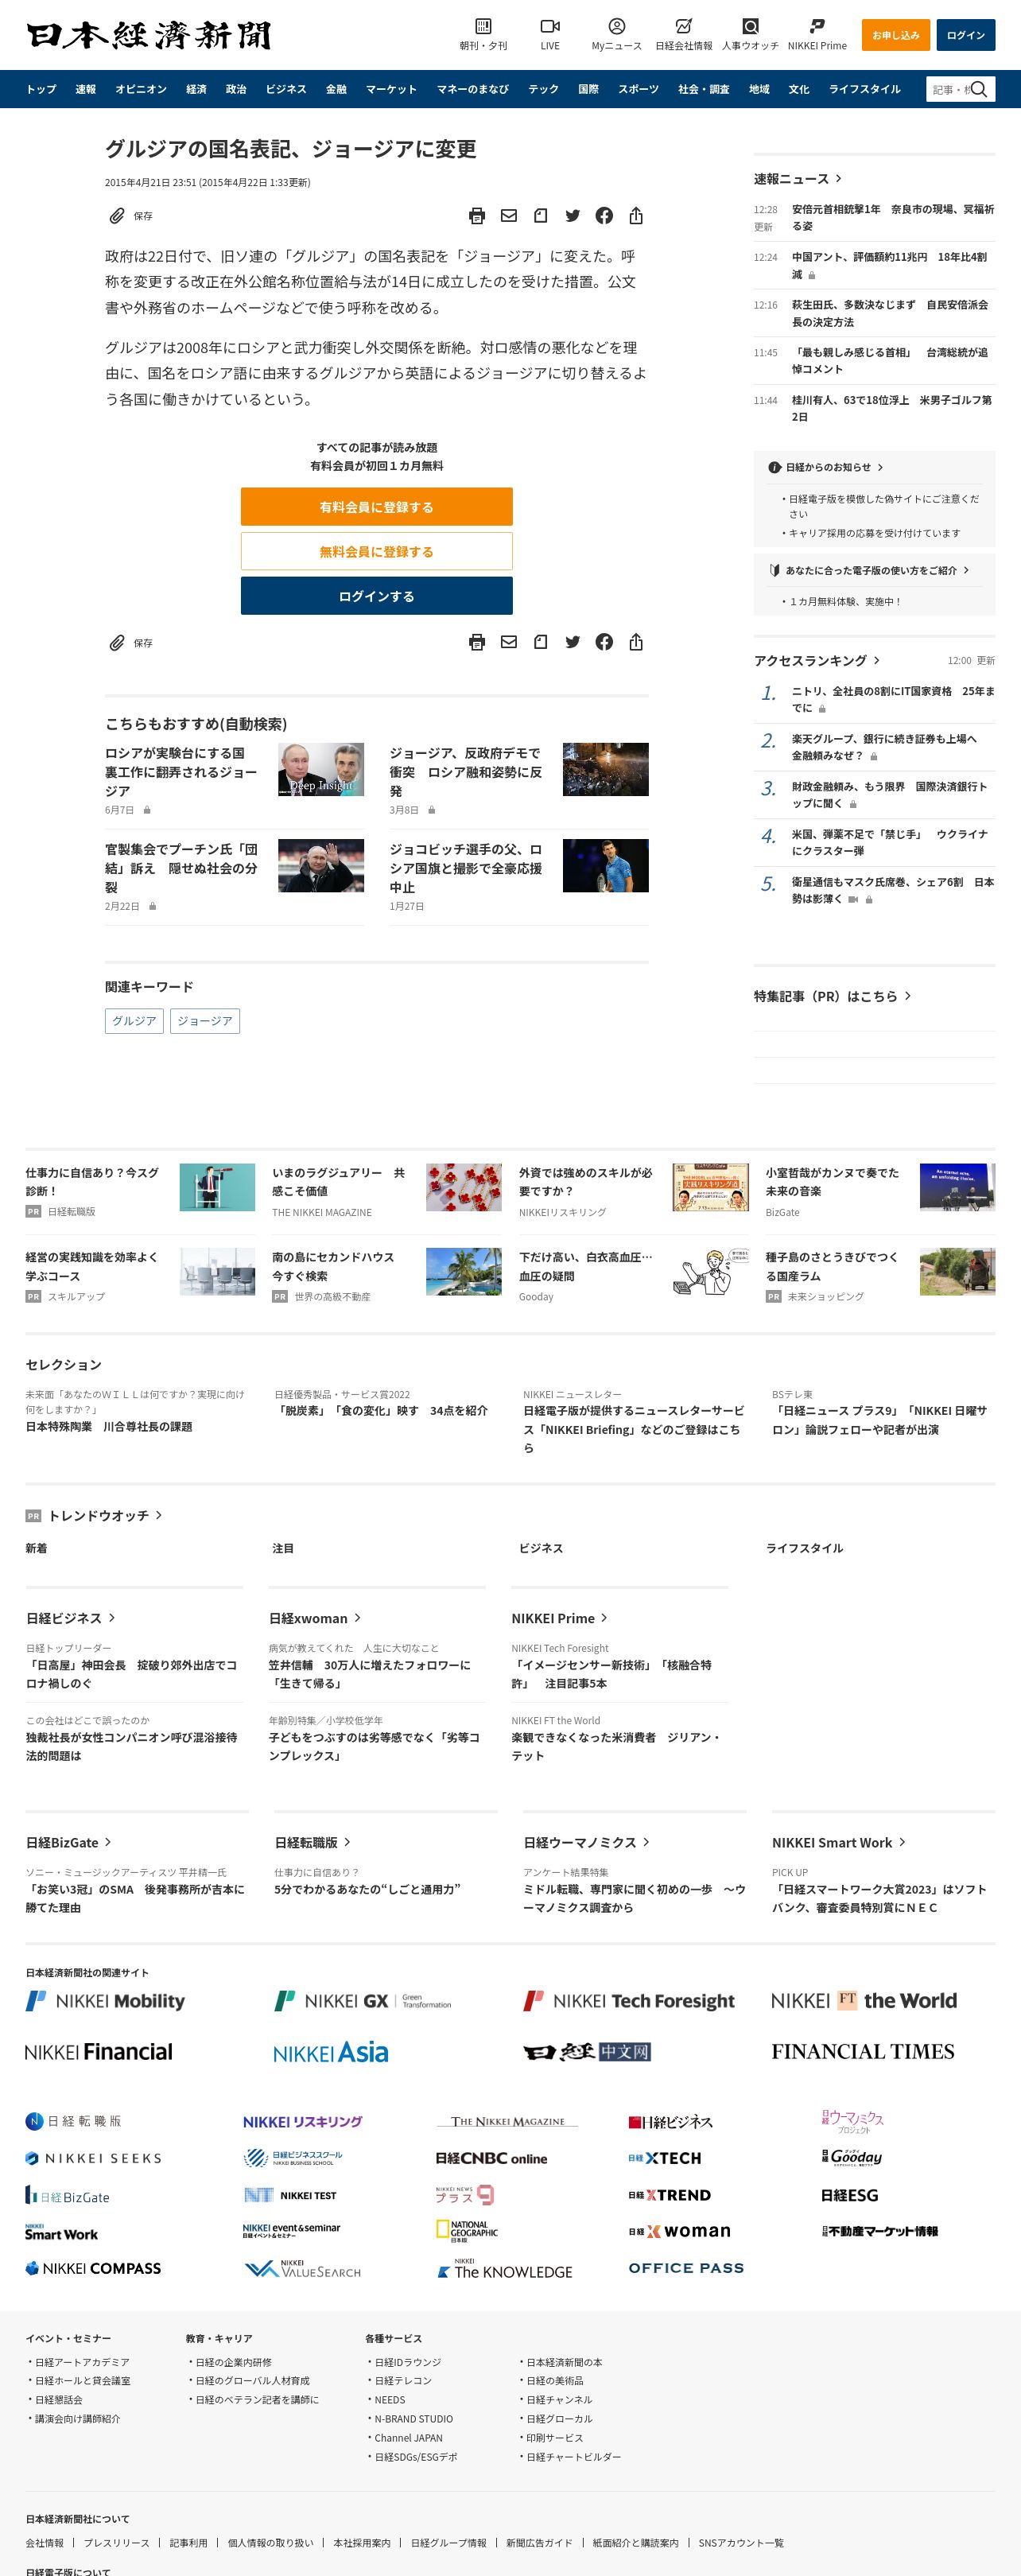This screenshot has height=2576, width=1021.
Task: Click the bottom clipping note icon
Action: pos(541,642)
